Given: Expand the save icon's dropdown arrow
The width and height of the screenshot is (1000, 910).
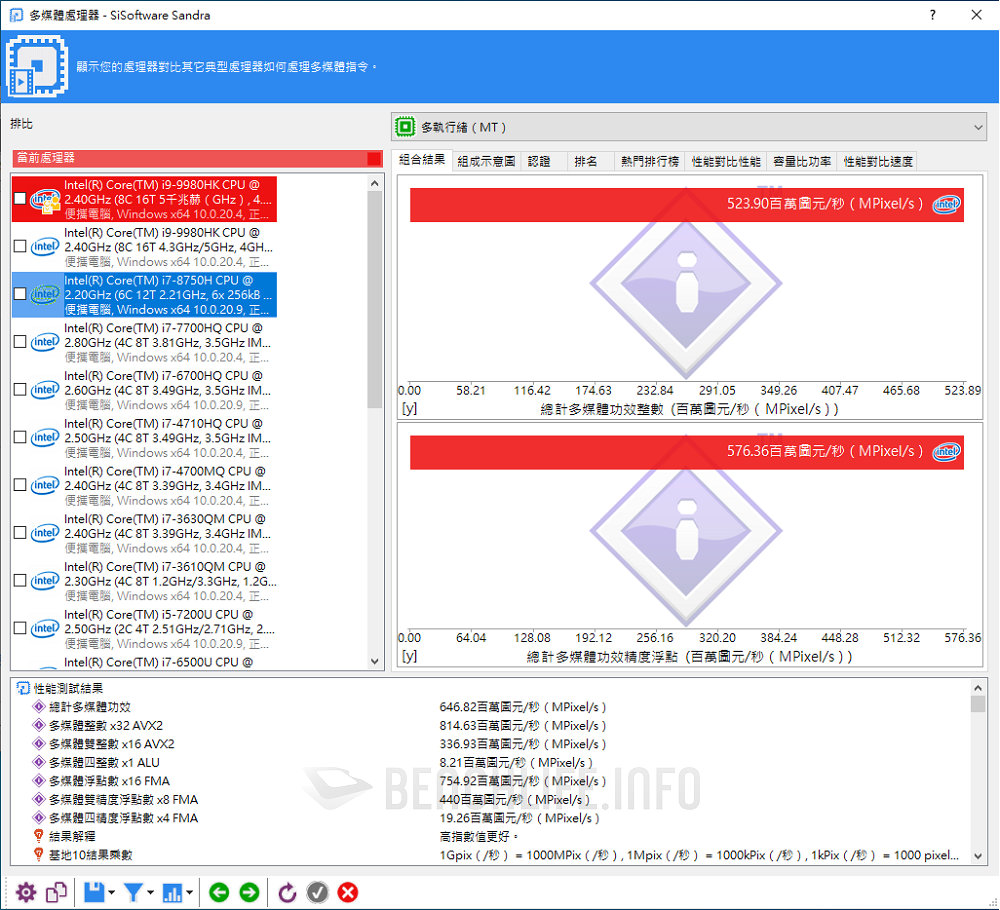Looking at the screenshot, I should click(x=112, y=892).
